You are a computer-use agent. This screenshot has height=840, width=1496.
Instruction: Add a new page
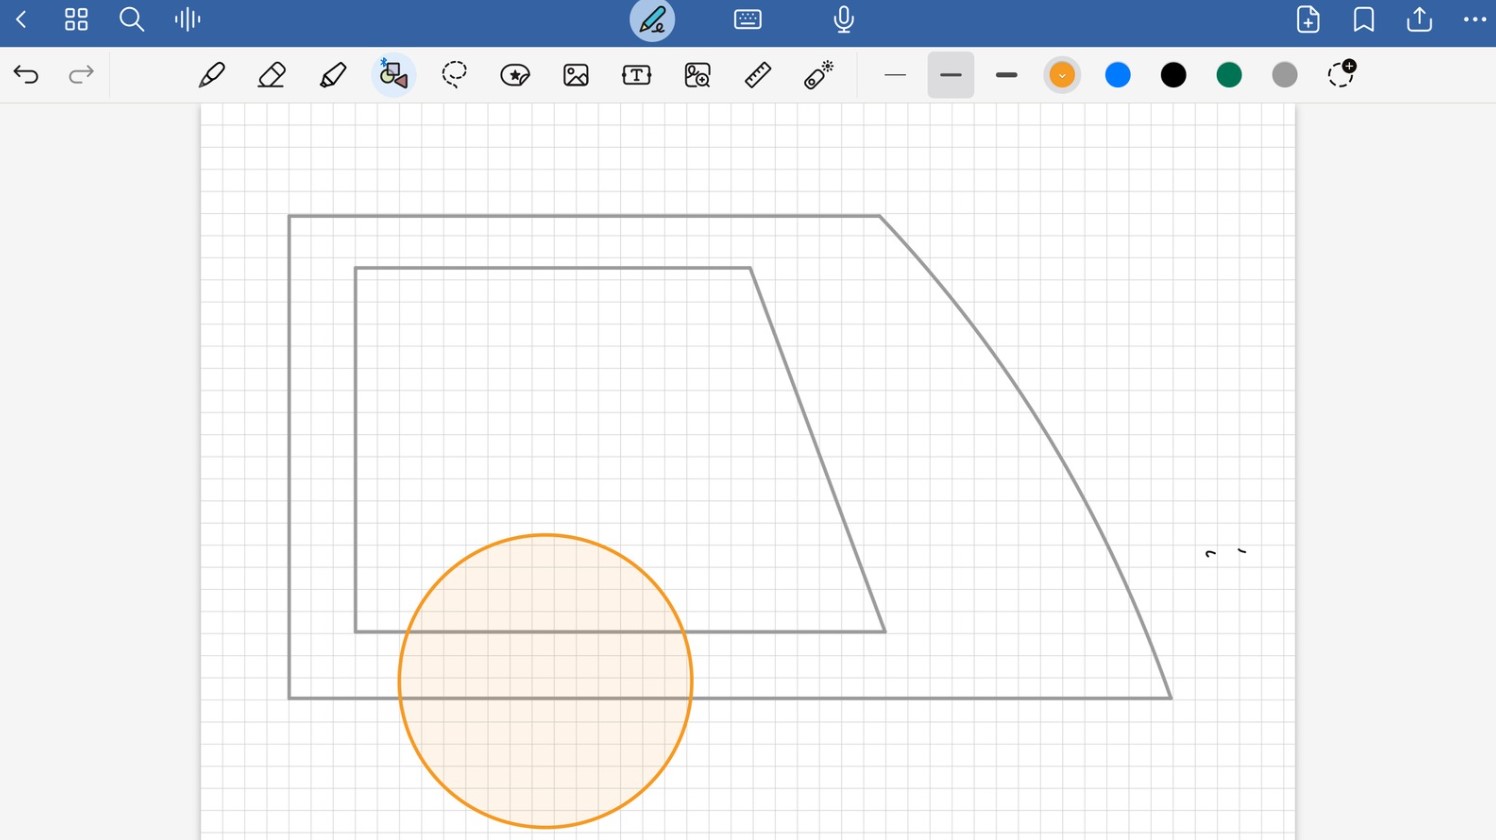(1308, 19)
